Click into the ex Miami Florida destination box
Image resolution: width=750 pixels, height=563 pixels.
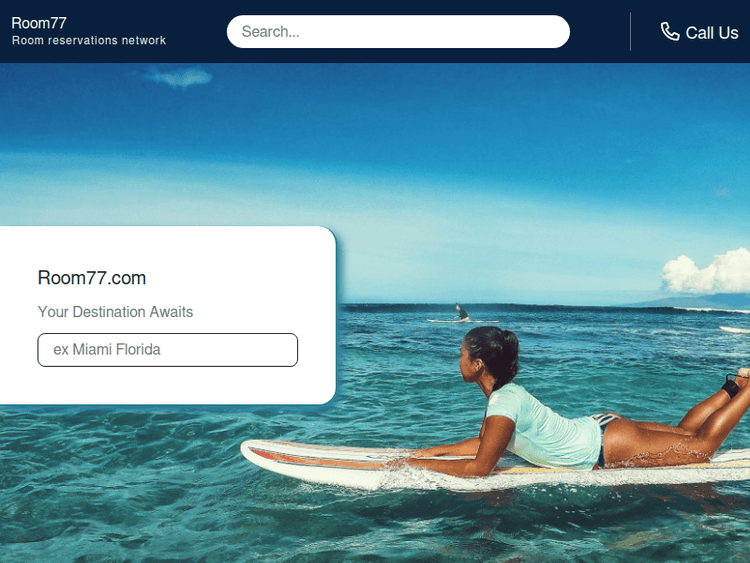(x=167, y=350)
